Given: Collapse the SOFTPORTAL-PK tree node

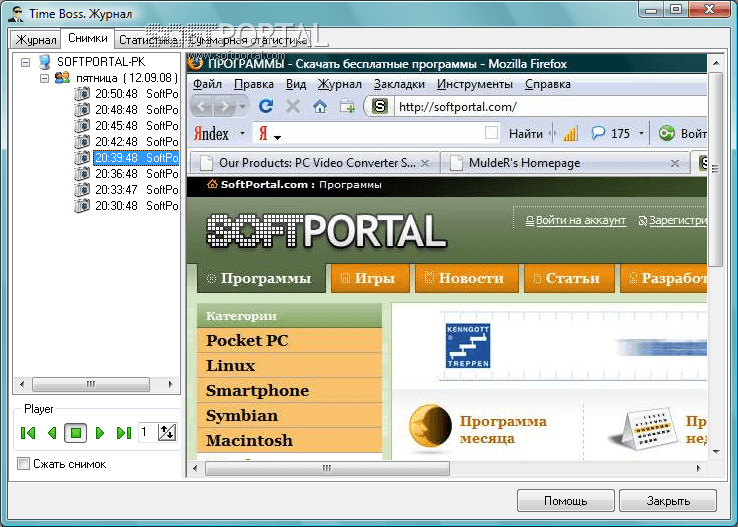Looking at the screenshot, I should pyautogui.click(x=25, y=62).
